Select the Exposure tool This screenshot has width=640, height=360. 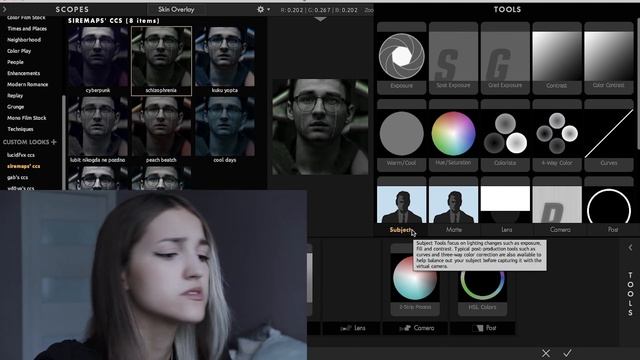coord(401,58)
